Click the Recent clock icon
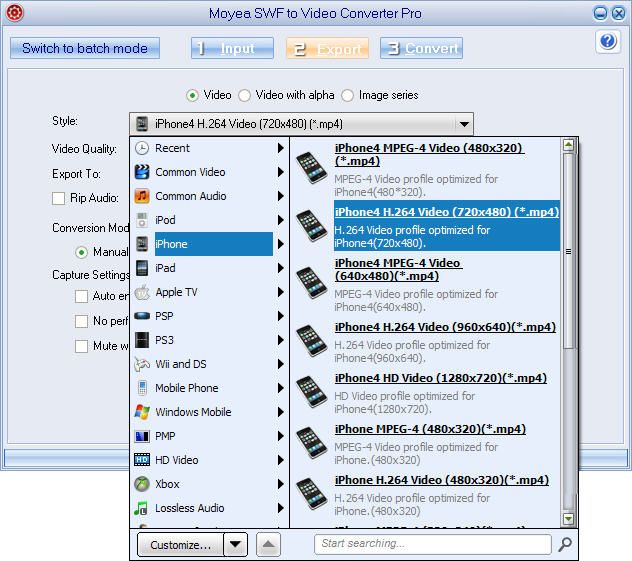Image resolution: width=632 pixels, height=561 pixels. pyautogui.click(x=142, y=148)
